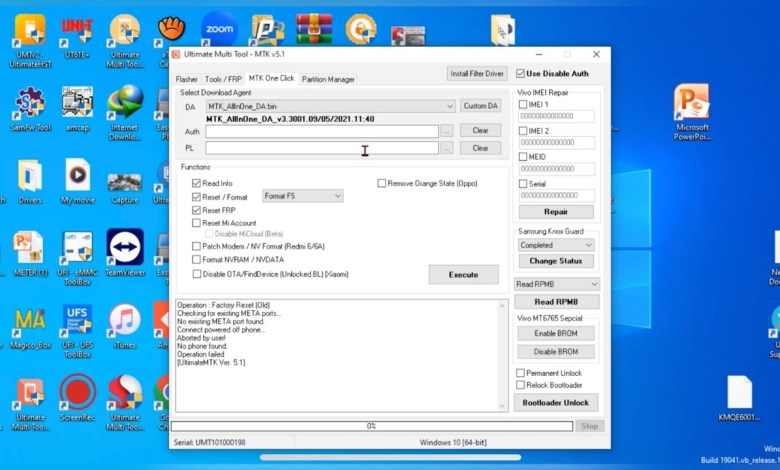Check Format NVRAM / NVDATA option
The width and height of the screenshot is (780, 470).
point(196,260)
